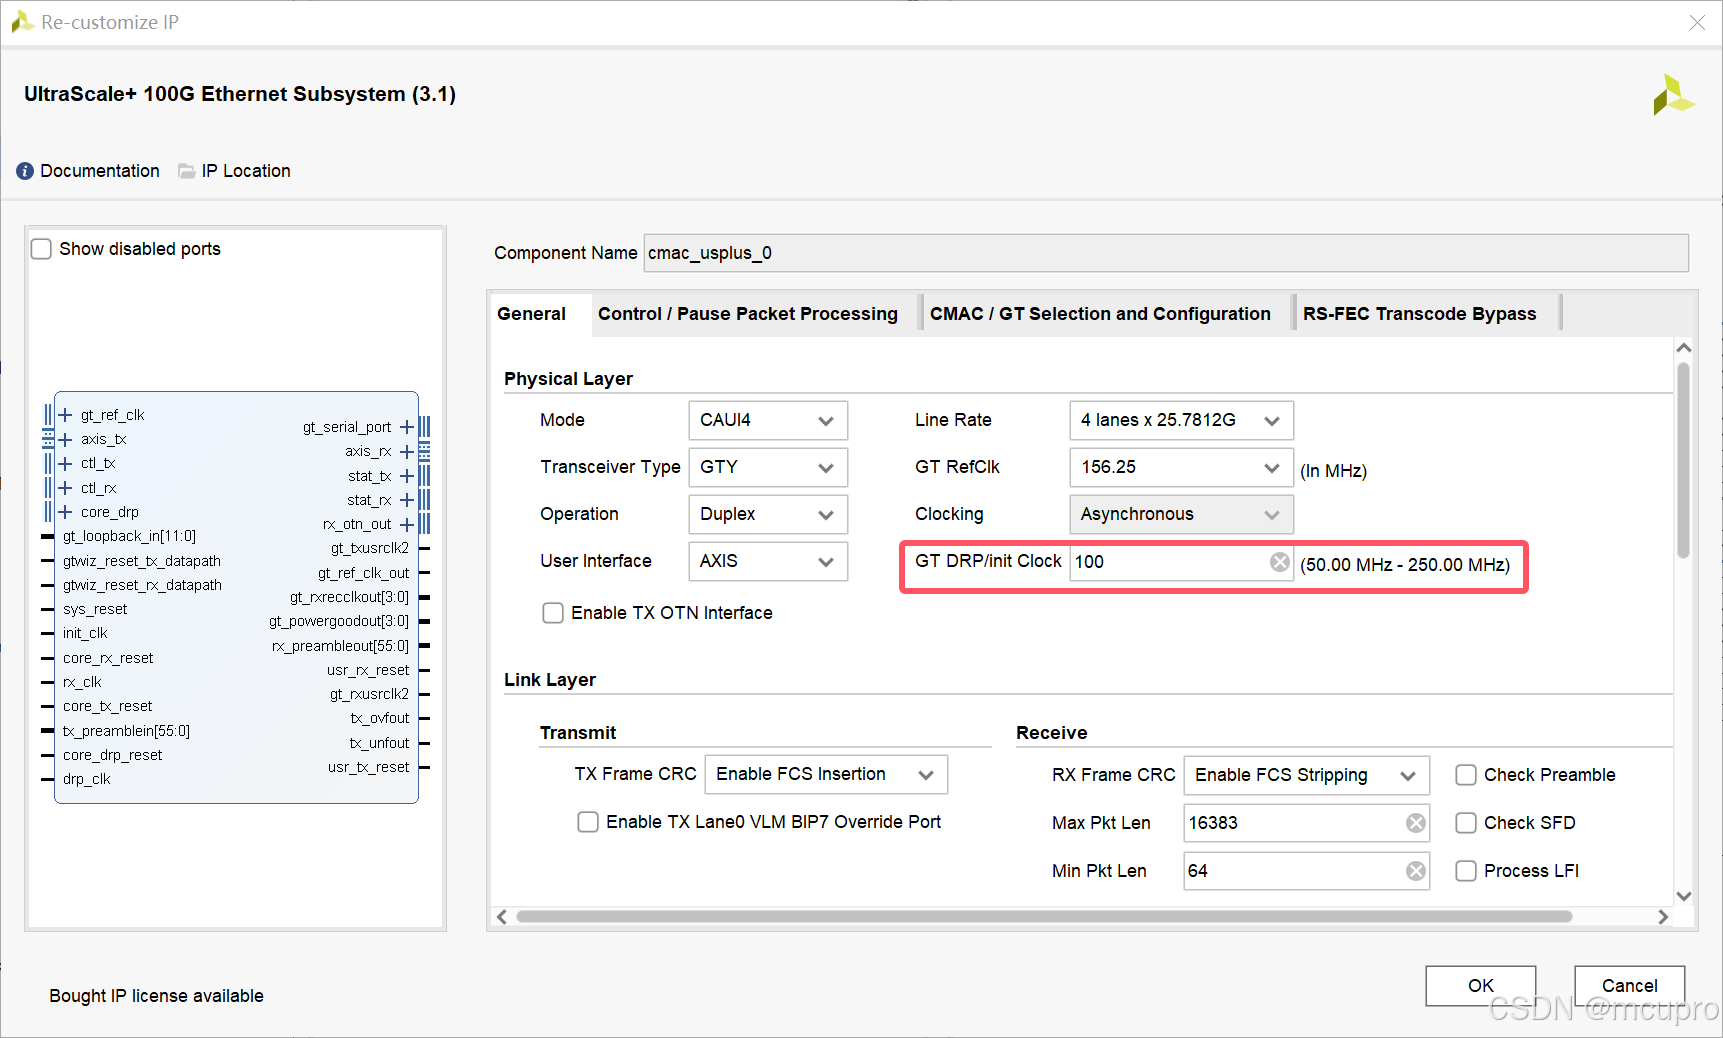
Task: Click the Max Pkt Len input field
Action: tap(1306, 823)
